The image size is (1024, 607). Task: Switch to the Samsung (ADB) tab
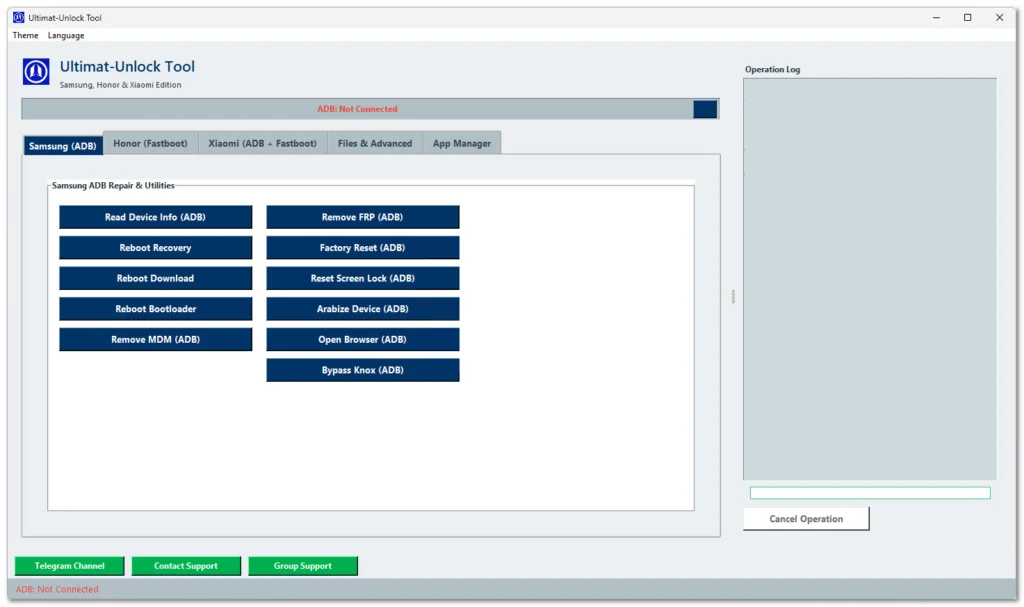point(63,146)
